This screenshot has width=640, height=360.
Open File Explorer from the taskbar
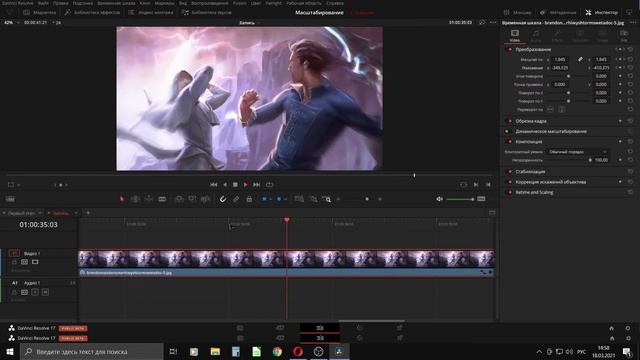click(215, 352)
